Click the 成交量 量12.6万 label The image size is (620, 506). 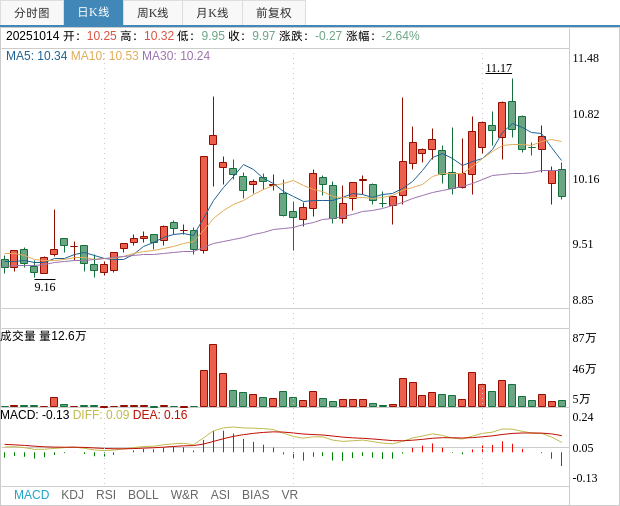[43, 336]
